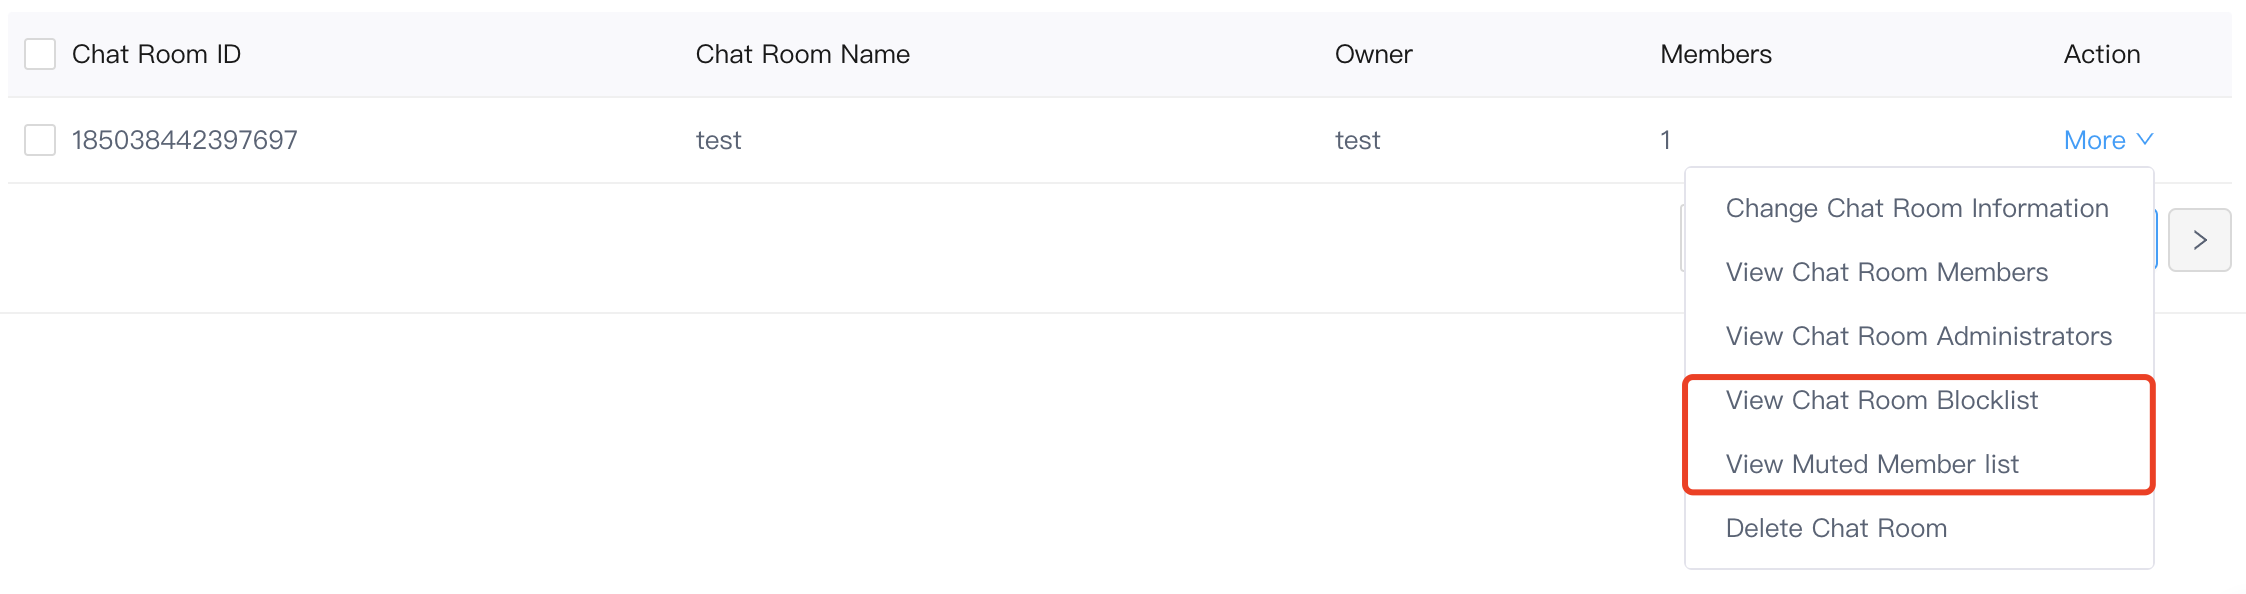Click the Chat Room ID column header
The image size is (2246, 594).
tap(157, 54)
